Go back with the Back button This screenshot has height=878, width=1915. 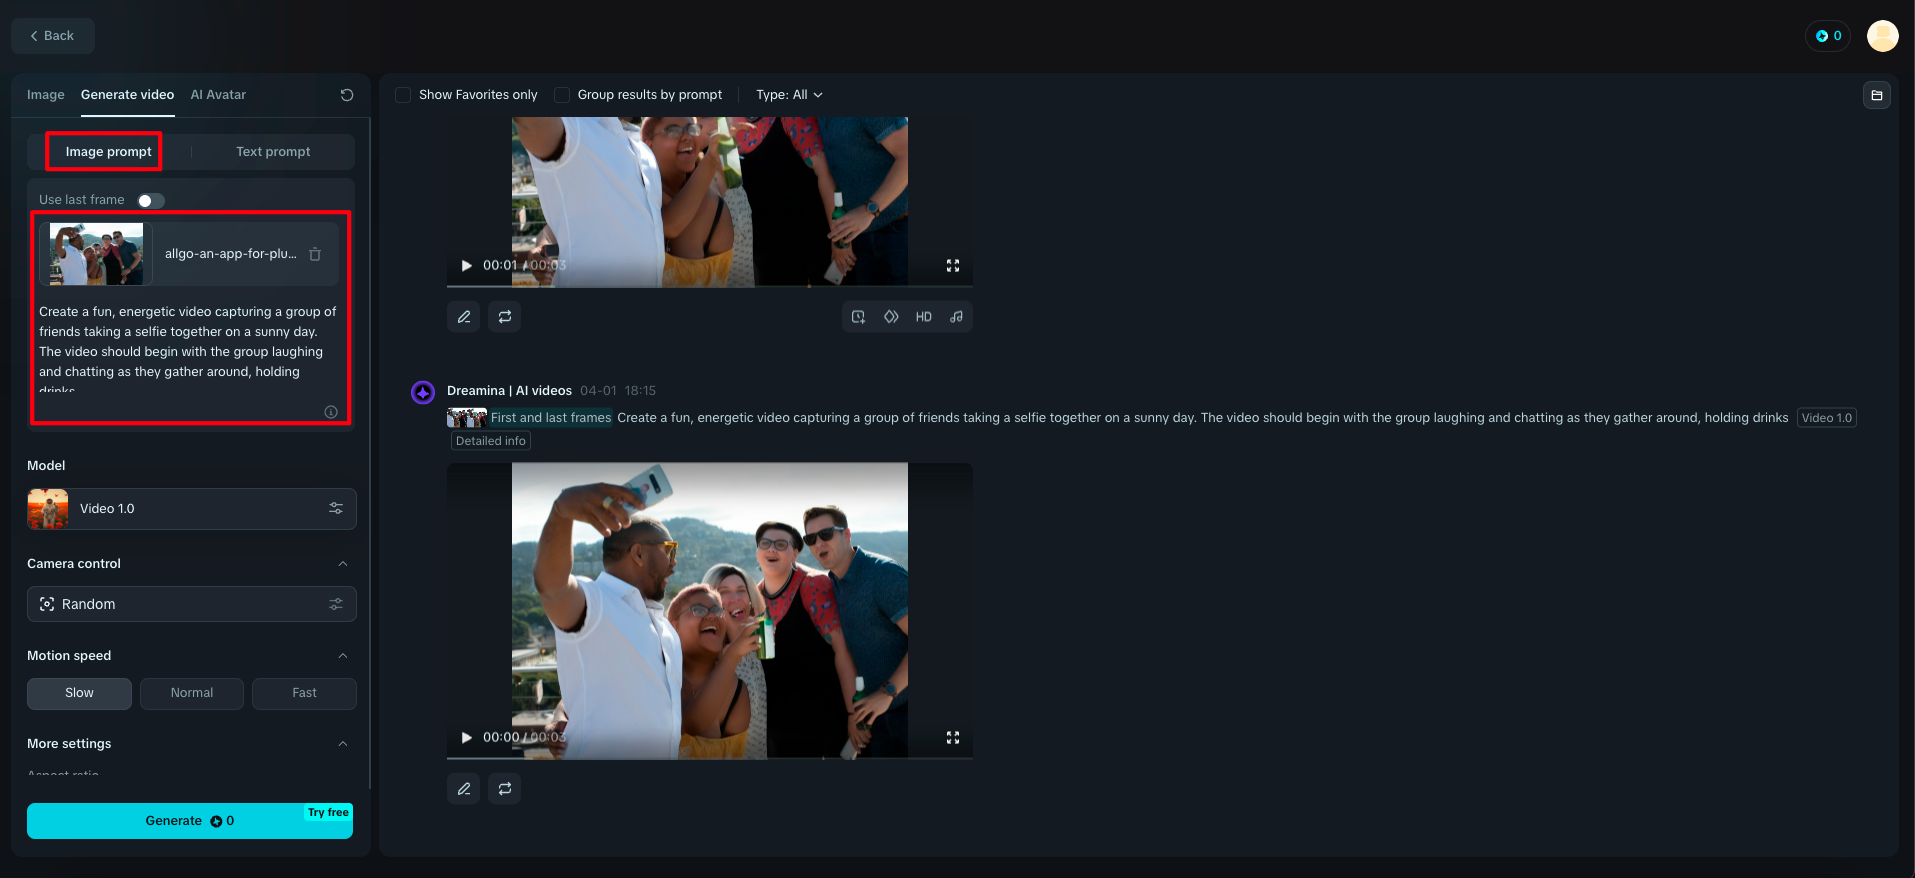click(x=53, y=36)
